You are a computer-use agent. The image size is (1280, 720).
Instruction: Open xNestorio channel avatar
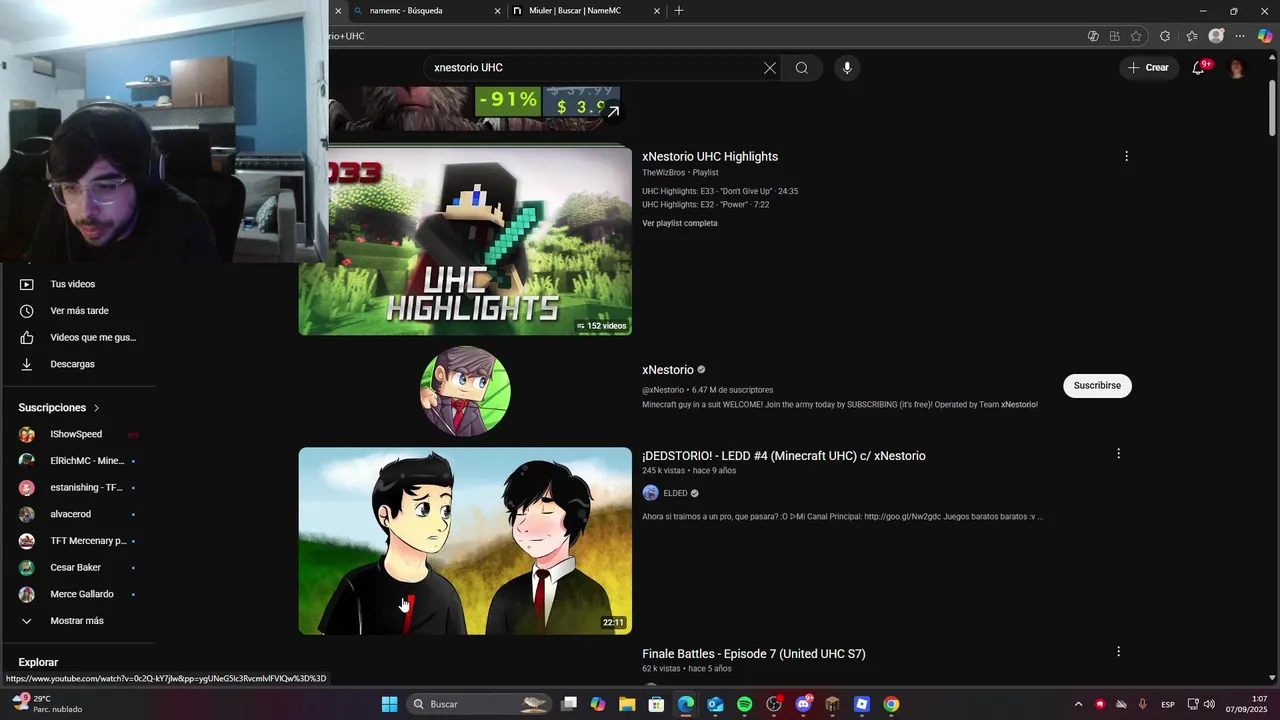pyautogui.click(x=465, y=391)
